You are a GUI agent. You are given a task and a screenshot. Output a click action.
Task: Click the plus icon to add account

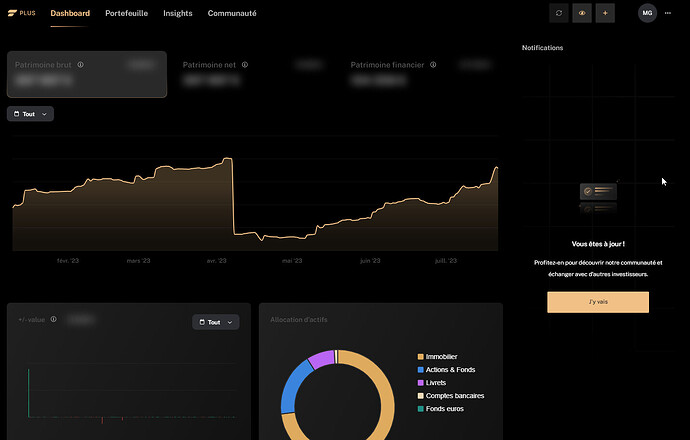click(604, 13)
